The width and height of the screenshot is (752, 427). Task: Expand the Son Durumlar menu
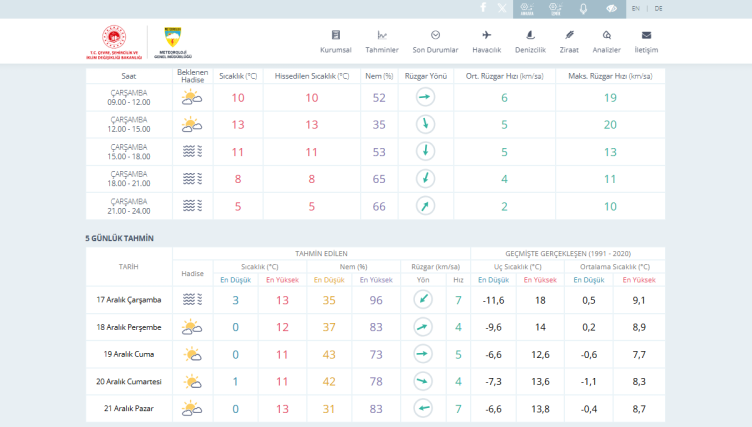[435, 41]
